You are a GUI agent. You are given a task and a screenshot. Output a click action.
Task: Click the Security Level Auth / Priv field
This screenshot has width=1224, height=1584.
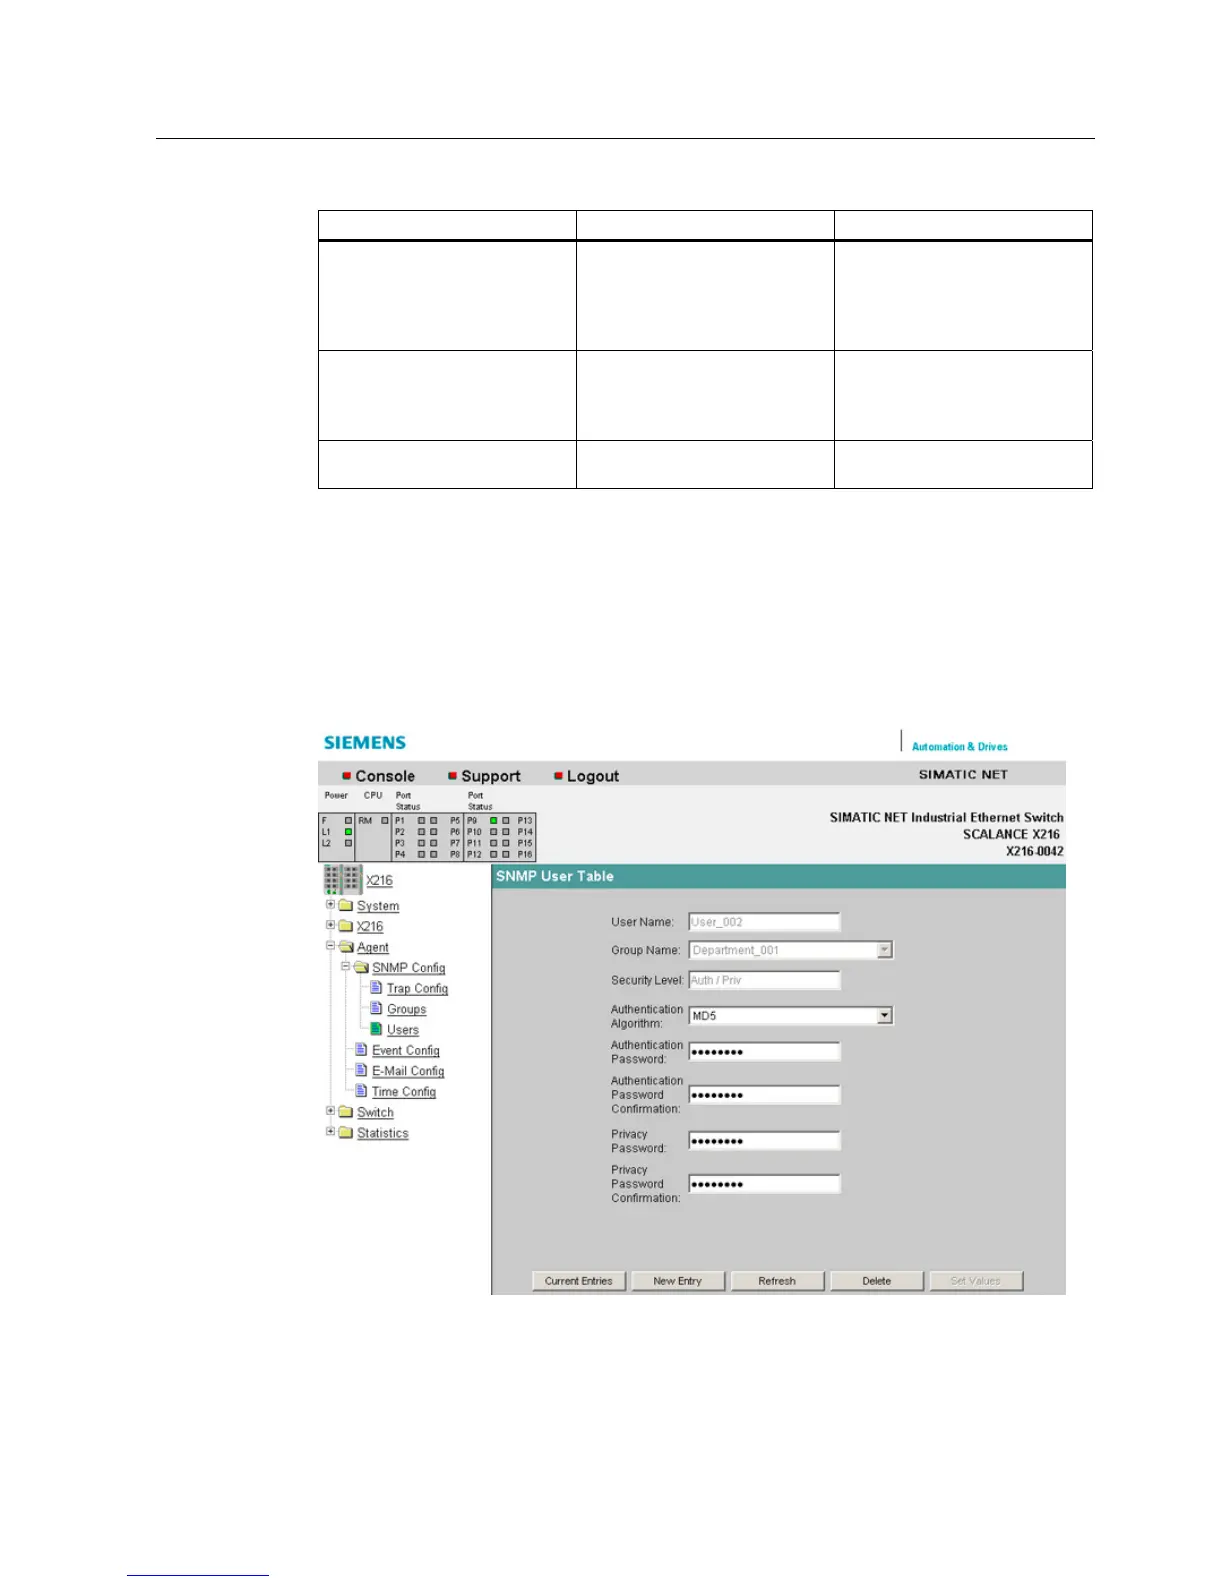(764, 980)
